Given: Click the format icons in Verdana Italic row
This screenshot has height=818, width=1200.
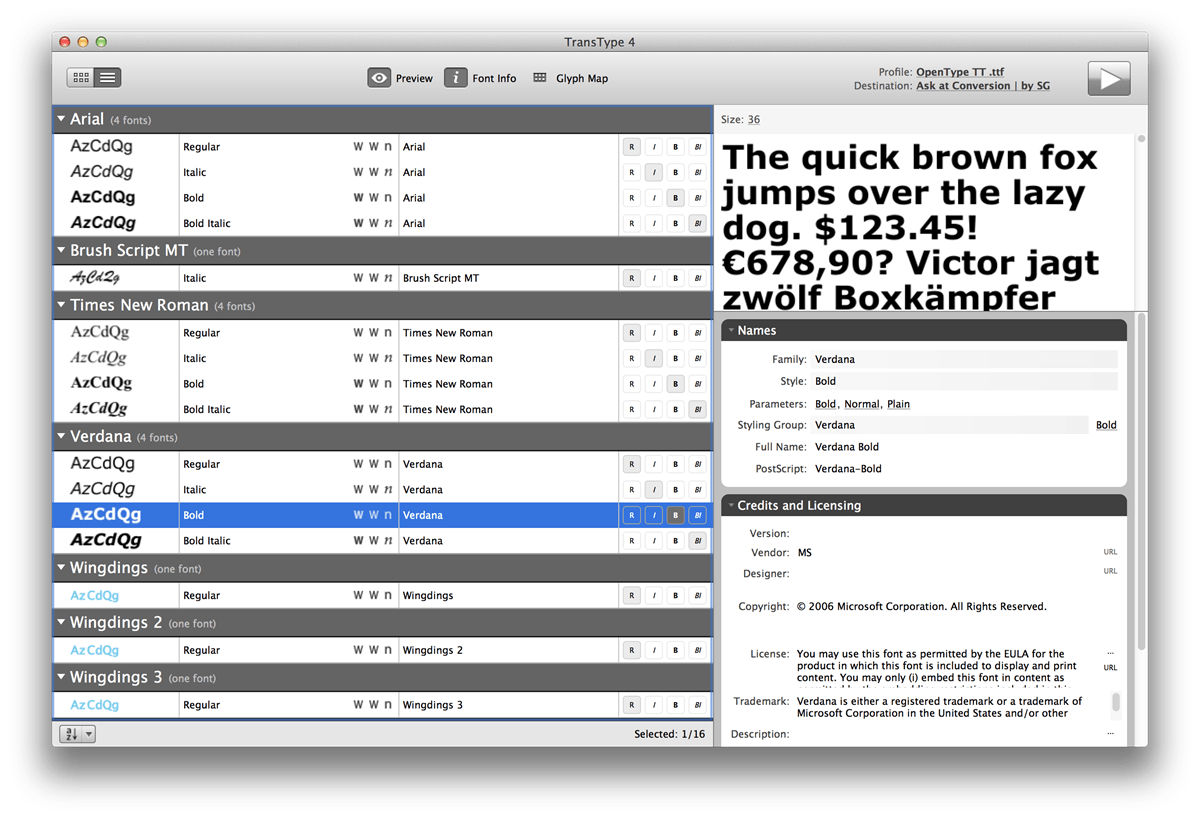Looking at the screenshot, I should point(373,490).
